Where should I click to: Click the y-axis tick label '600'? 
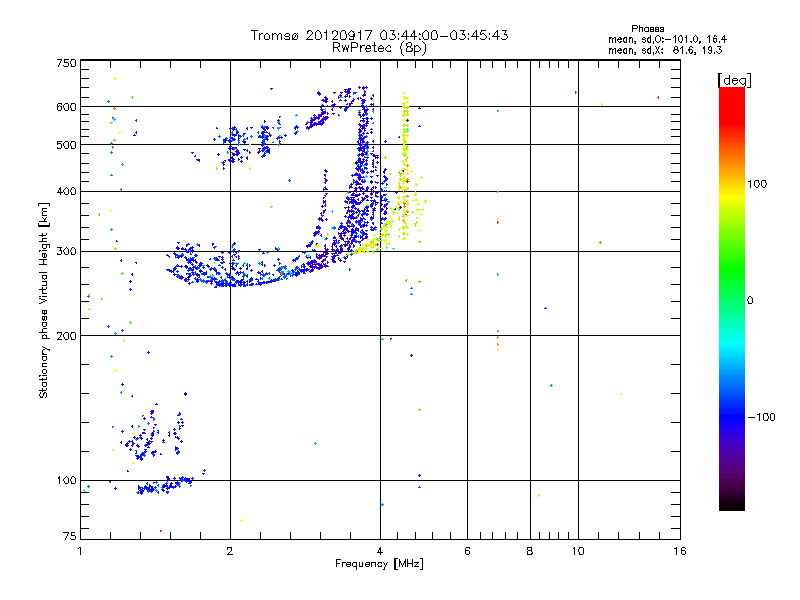tap(66, 107)
